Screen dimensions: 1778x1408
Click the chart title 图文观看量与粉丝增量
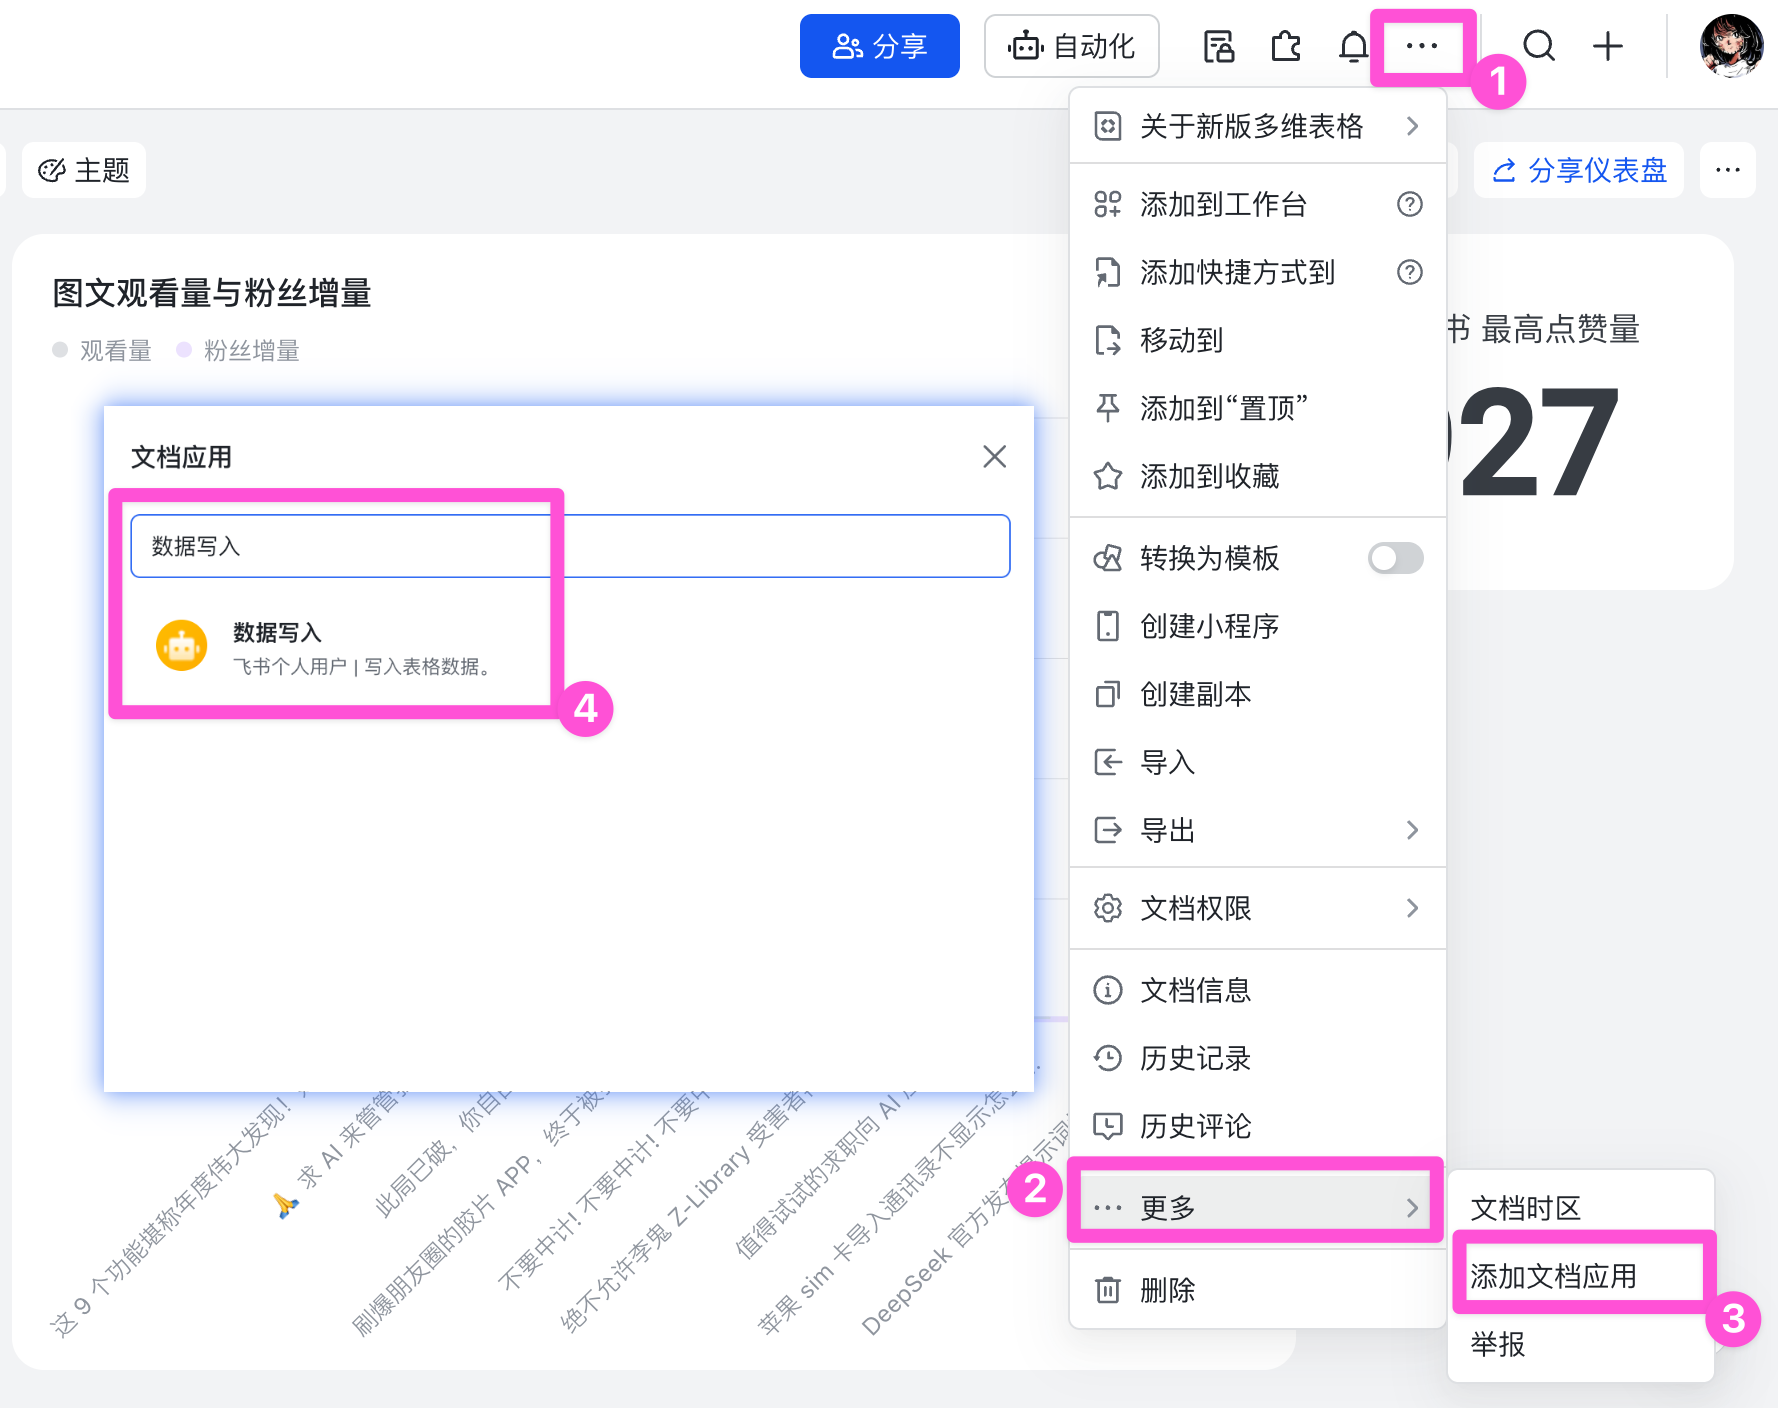pyautogui.click(x=212, y=293)
